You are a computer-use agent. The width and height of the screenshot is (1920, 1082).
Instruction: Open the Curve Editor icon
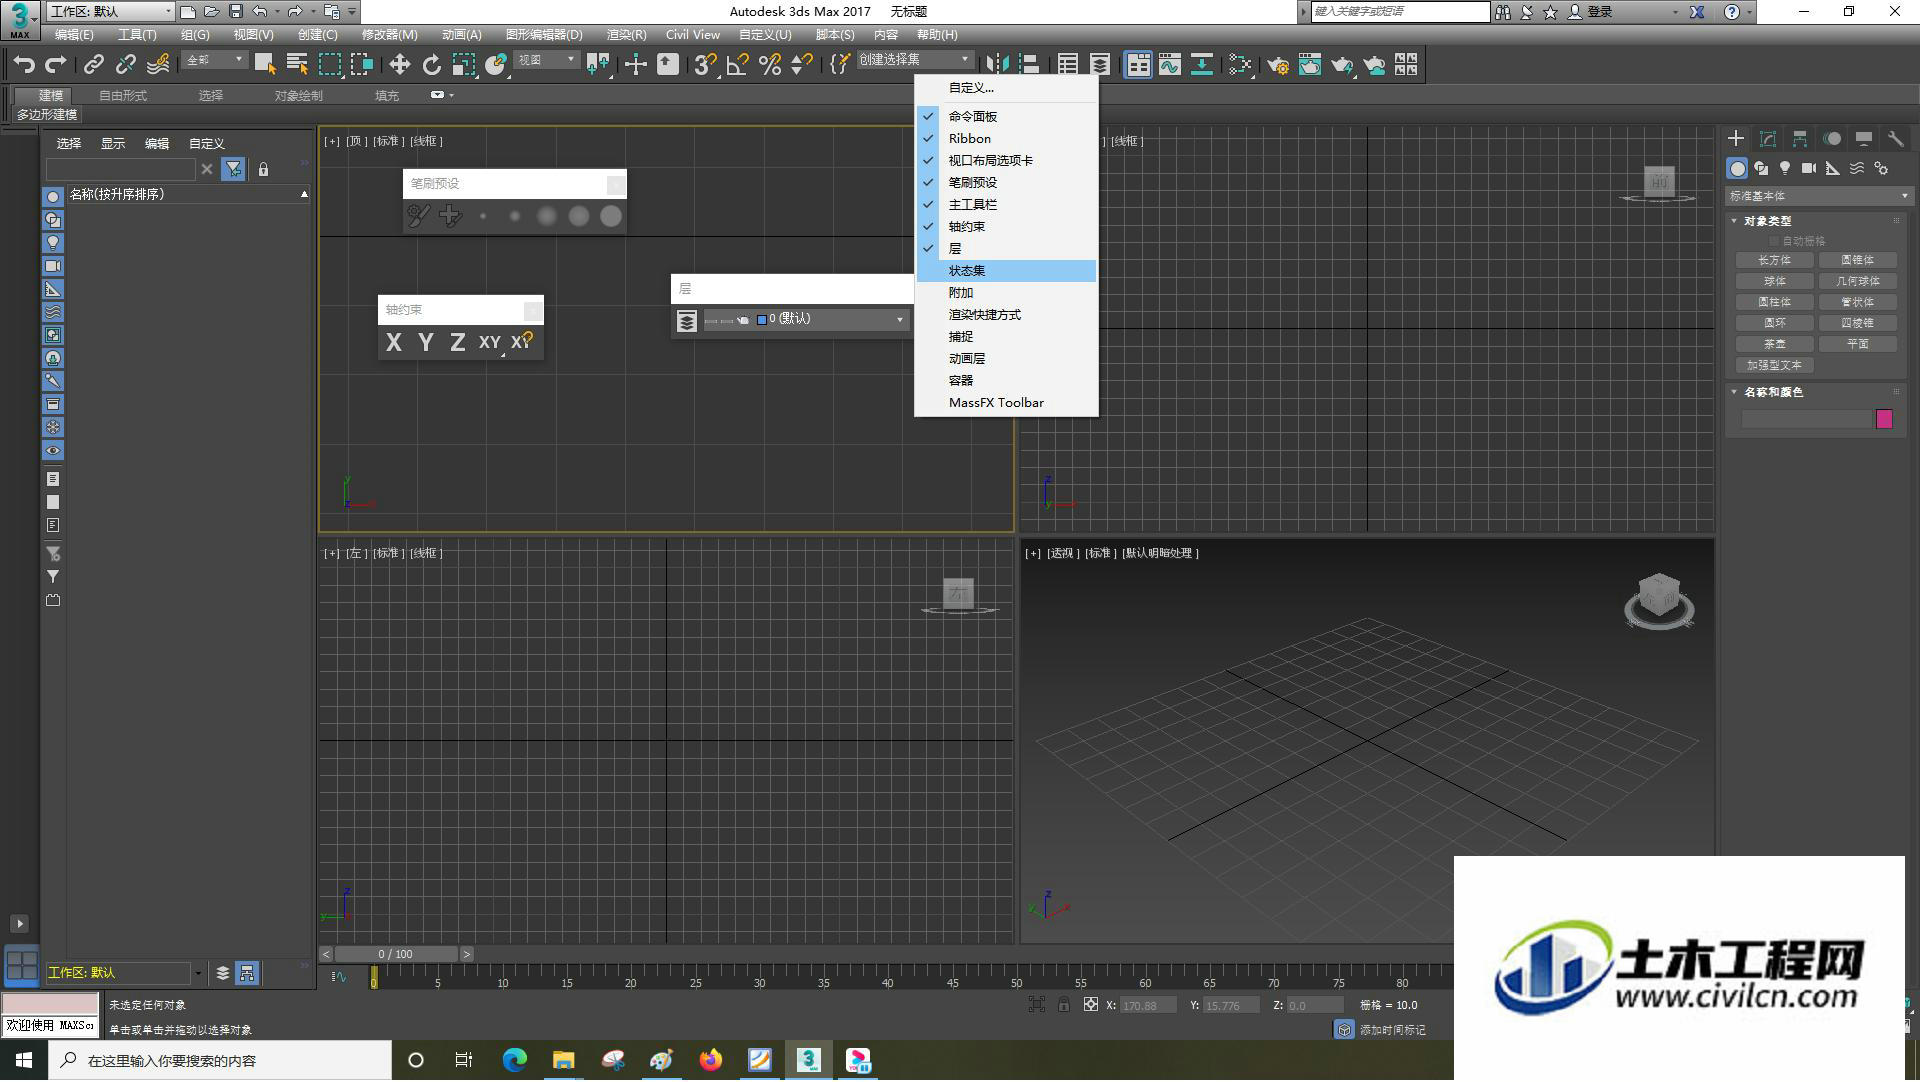[x=1170, y=65]
